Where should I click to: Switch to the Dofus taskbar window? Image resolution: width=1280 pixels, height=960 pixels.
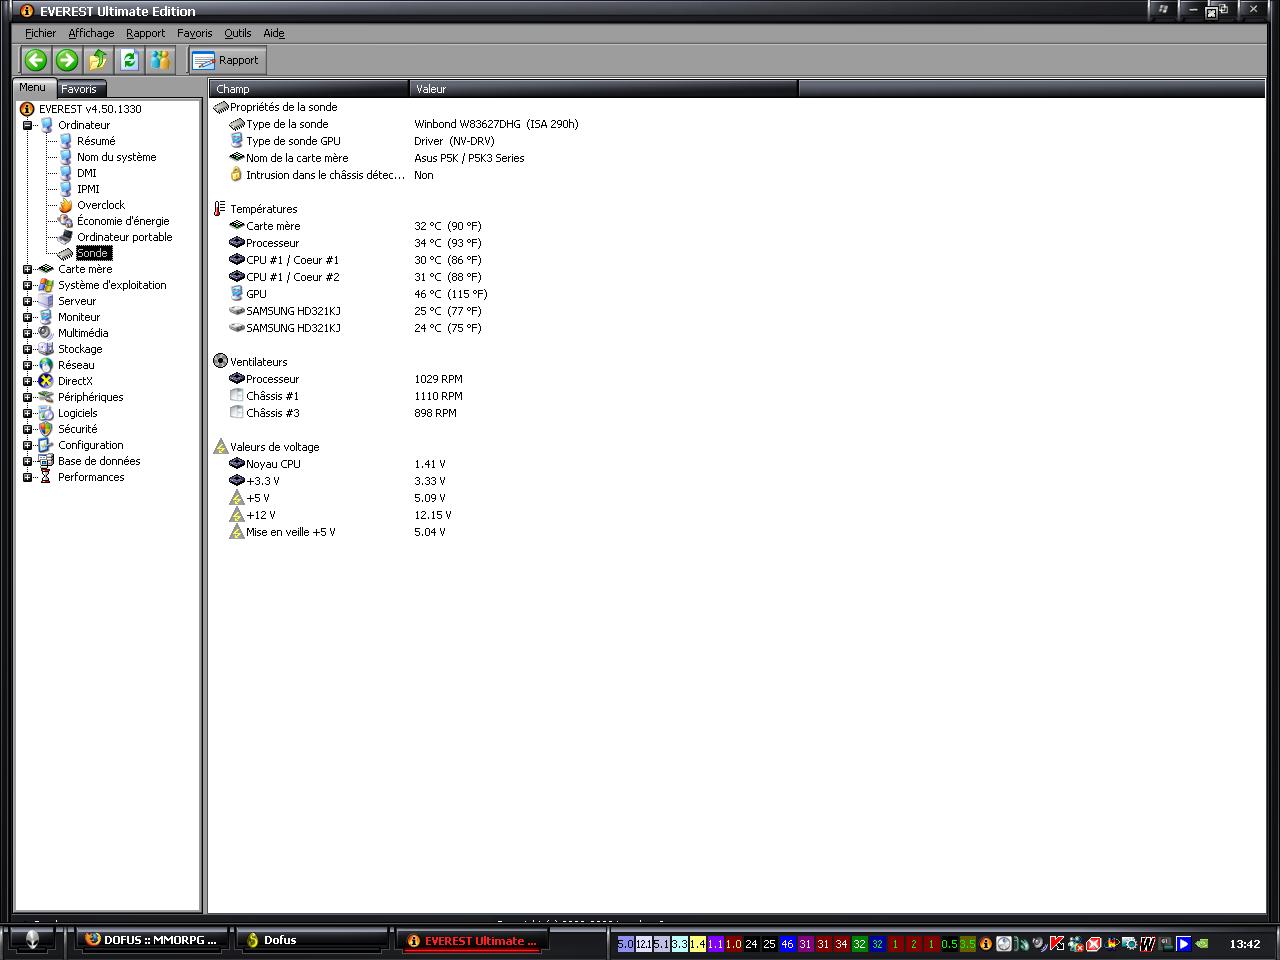[x=312, y=940]
